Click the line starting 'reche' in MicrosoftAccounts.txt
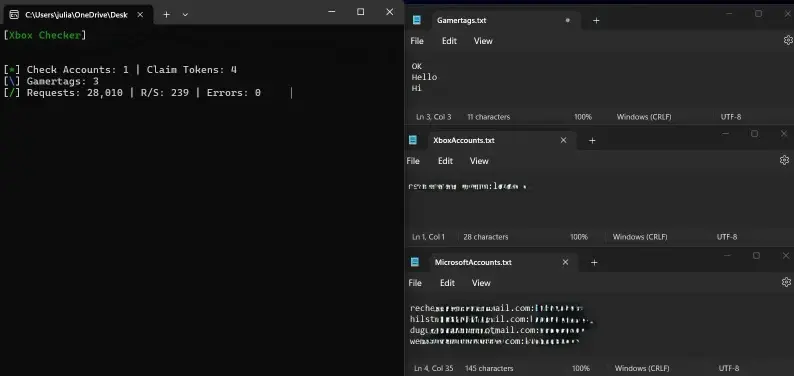Image resolution: width=794 pixels, height=376 pixels. (x=497, y=308)
